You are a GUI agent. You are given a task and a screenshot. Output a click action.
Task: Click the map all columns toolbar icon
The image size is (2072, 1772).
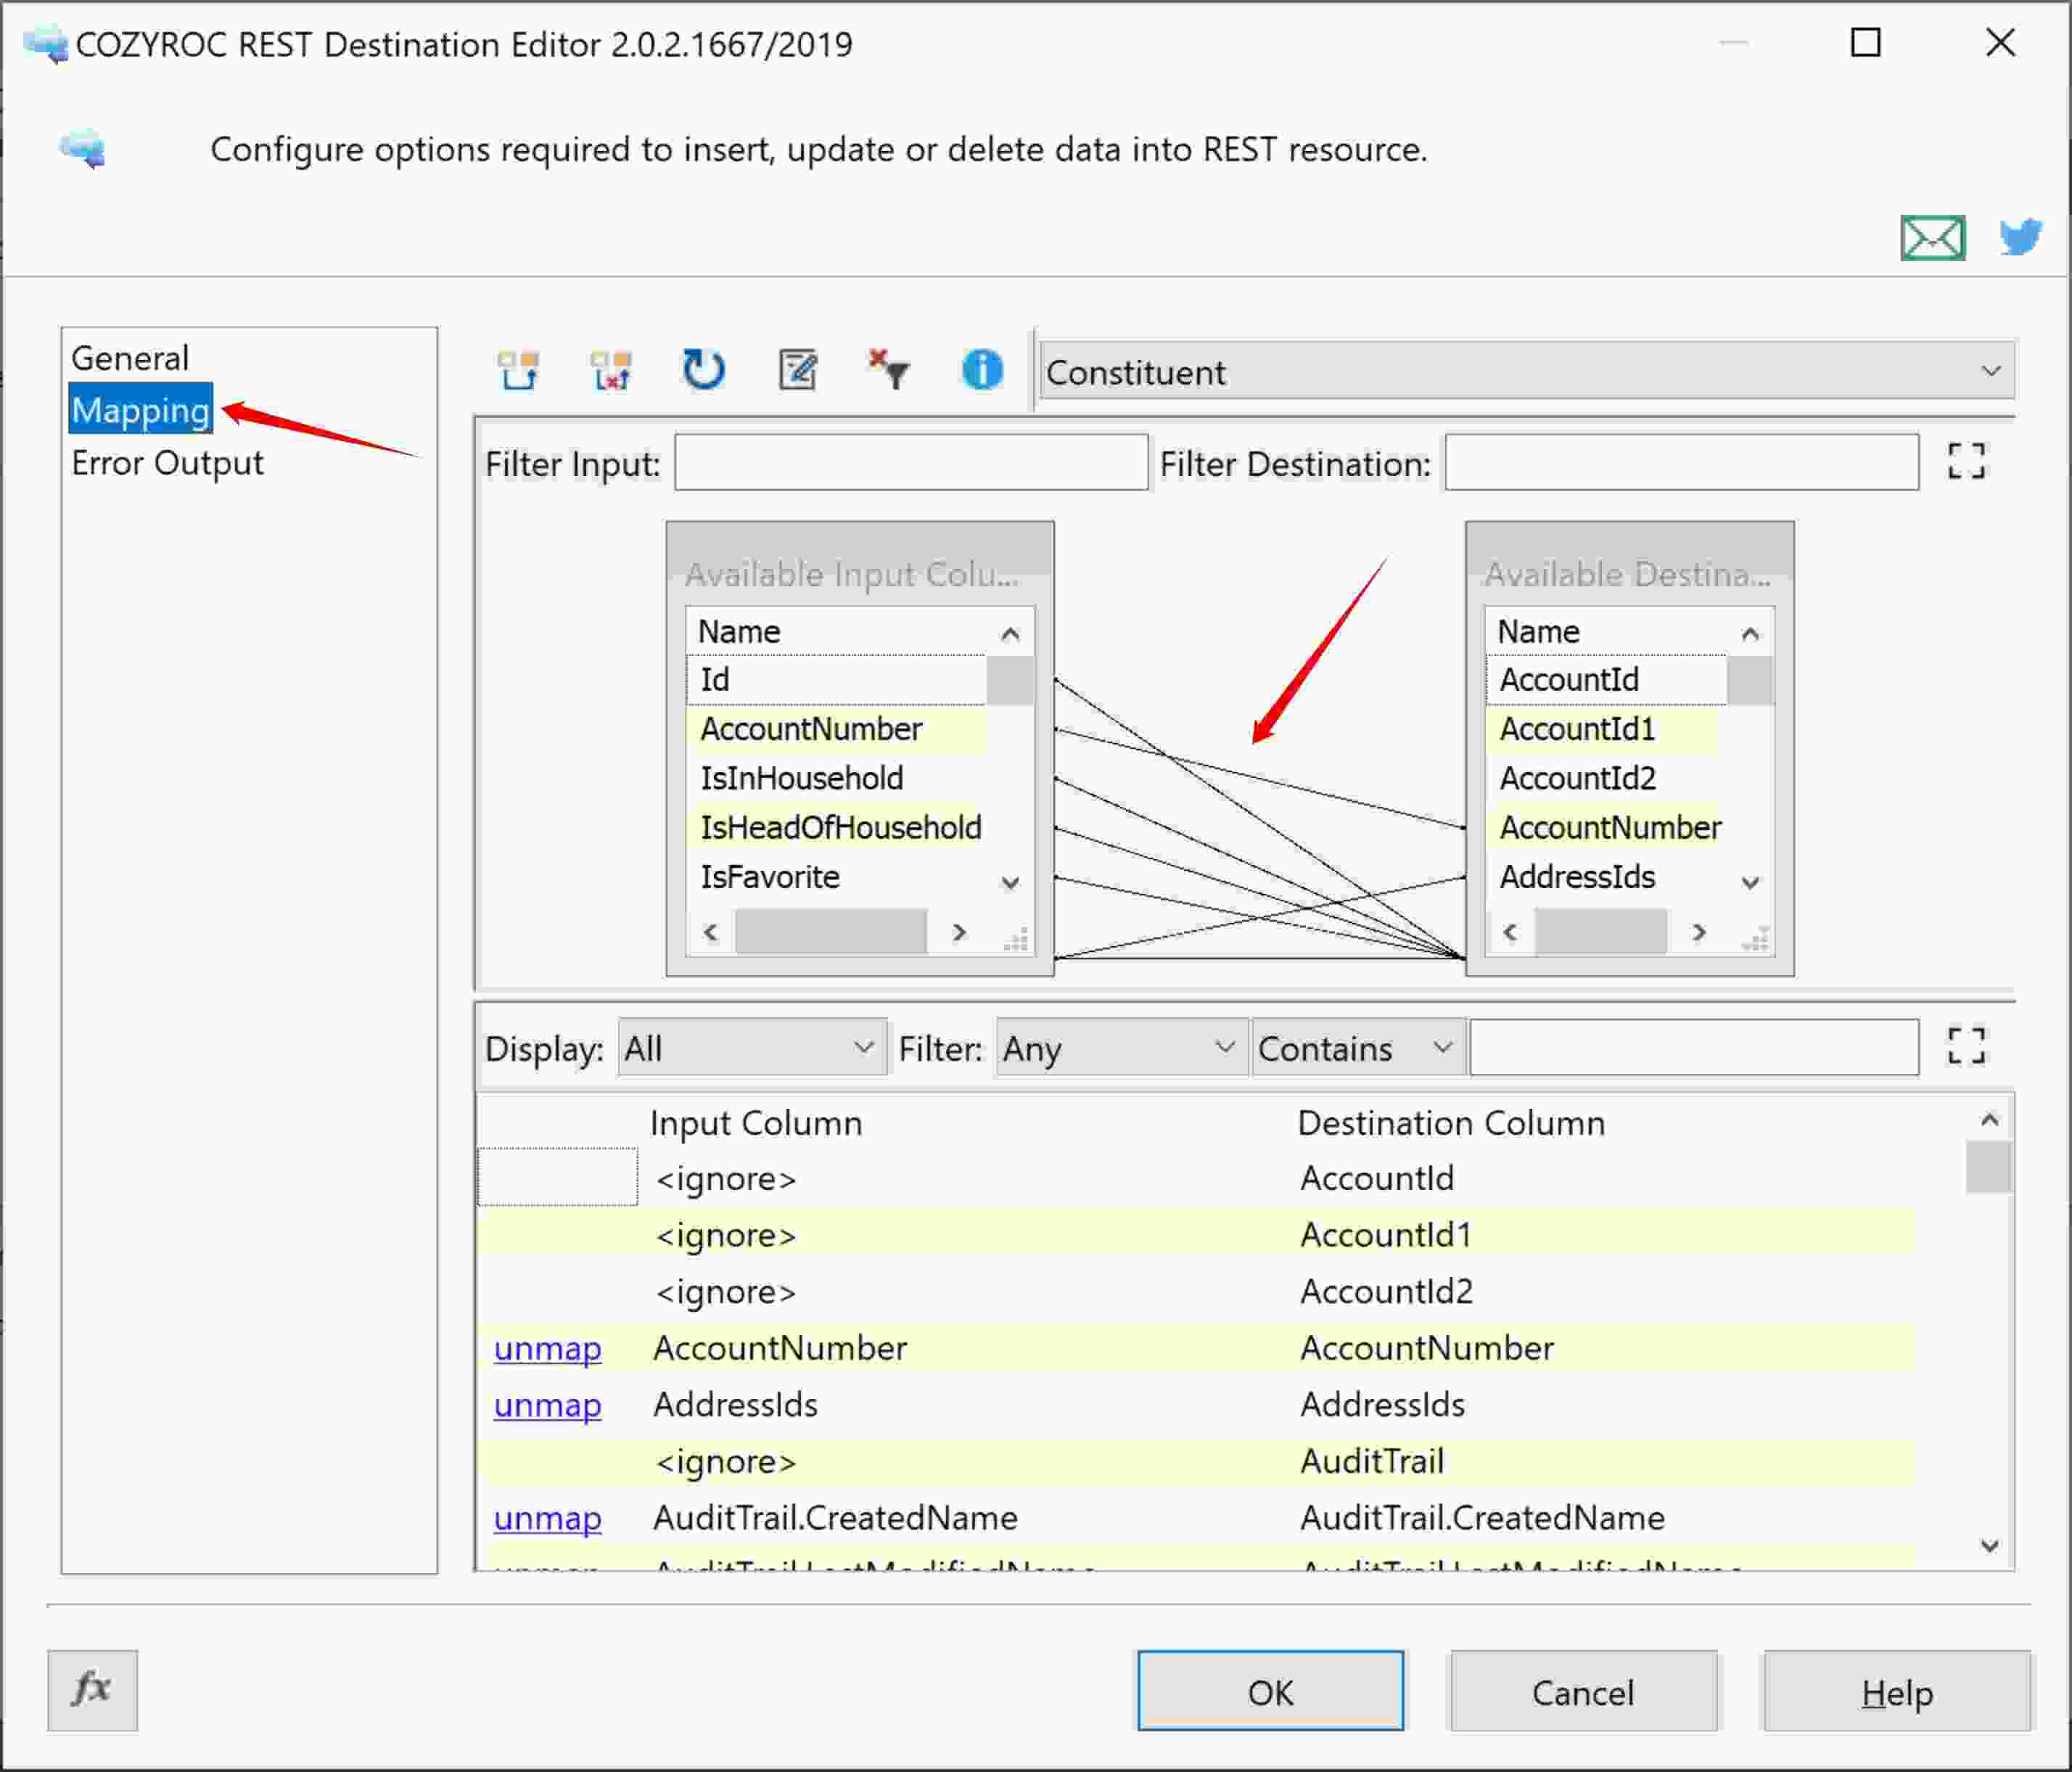[518, 370]
